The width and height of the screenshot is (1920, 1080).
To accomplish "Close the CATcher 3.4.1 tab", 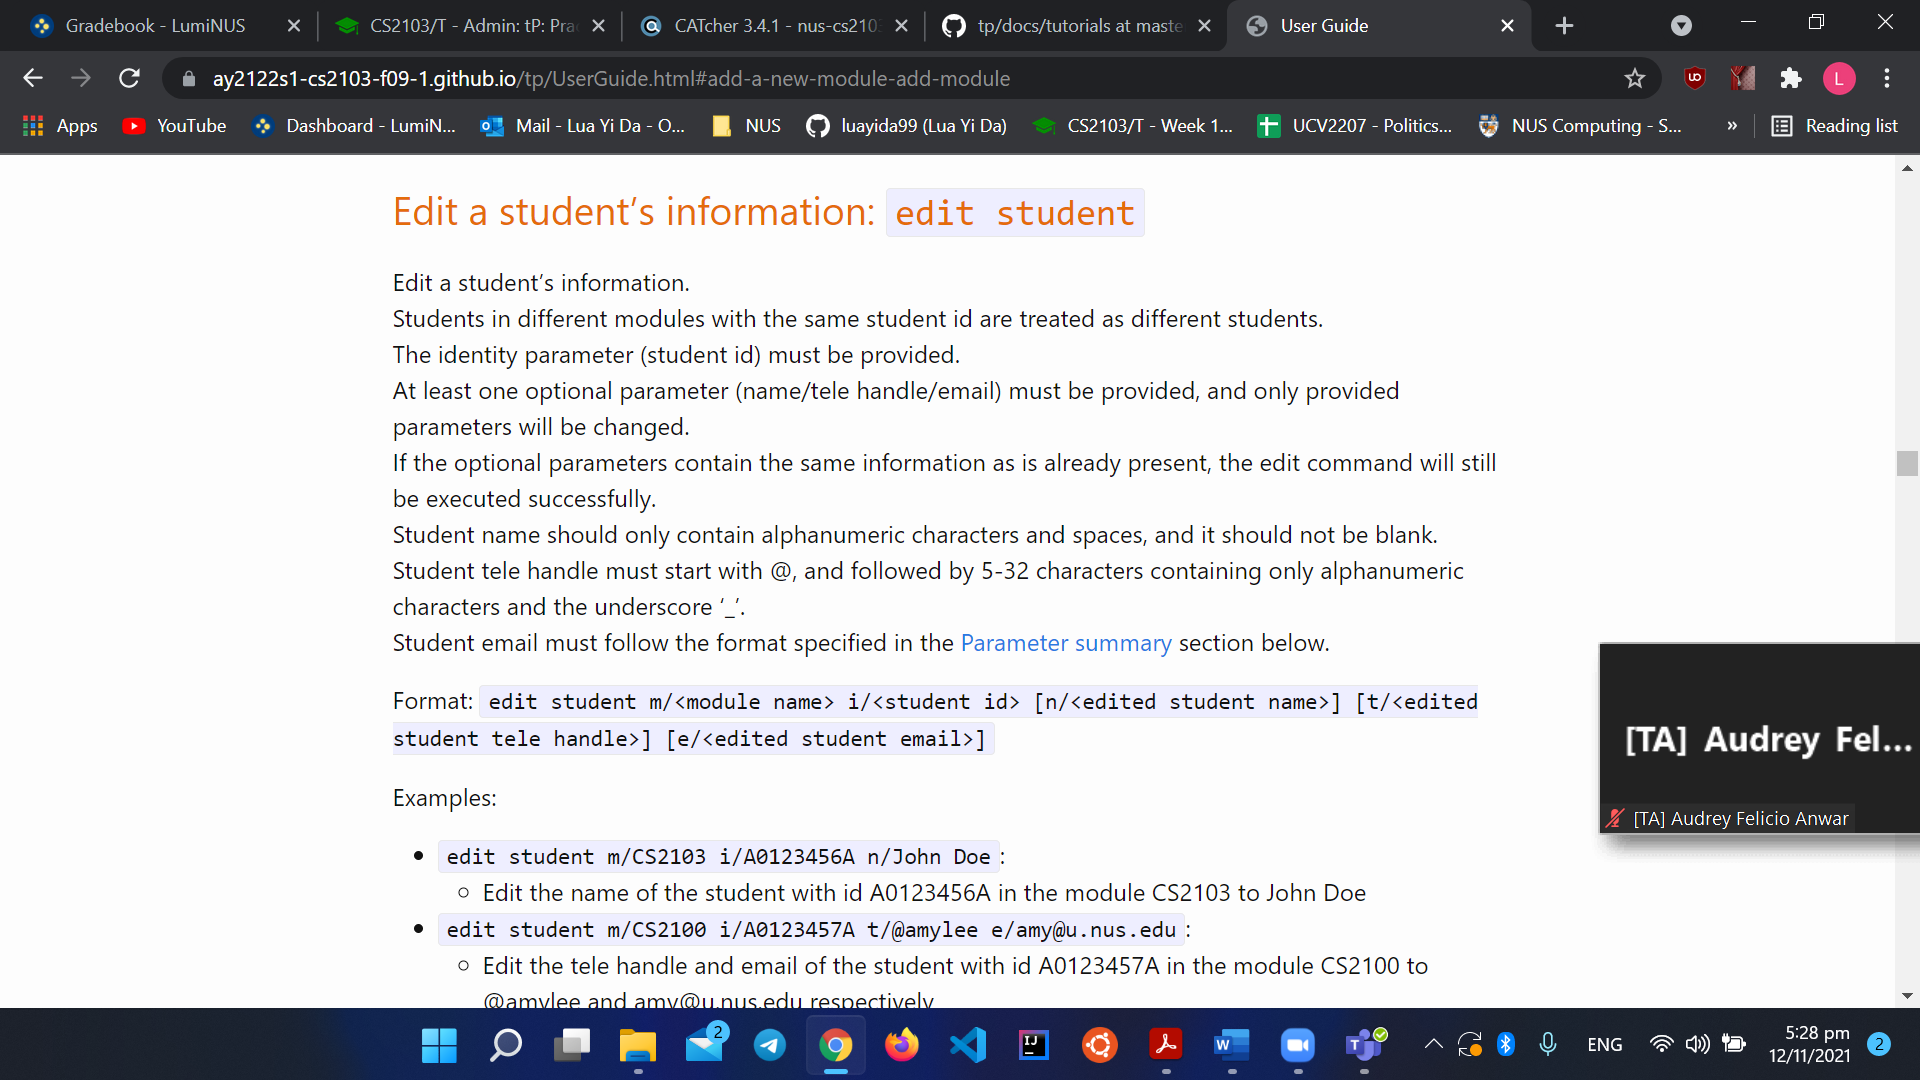I will pos(902,26).
